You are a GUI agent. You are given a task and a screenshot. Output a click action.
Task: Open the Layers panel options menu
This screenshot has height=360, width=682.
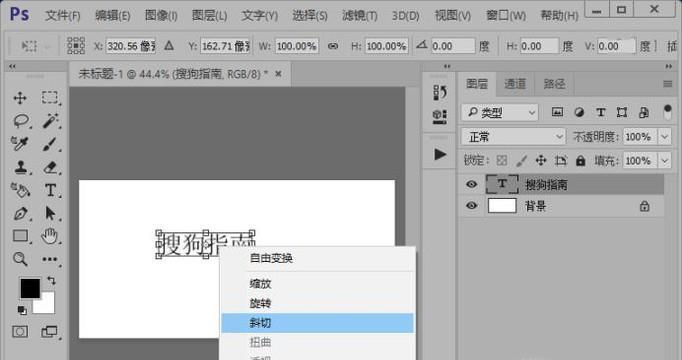[668, 84]
